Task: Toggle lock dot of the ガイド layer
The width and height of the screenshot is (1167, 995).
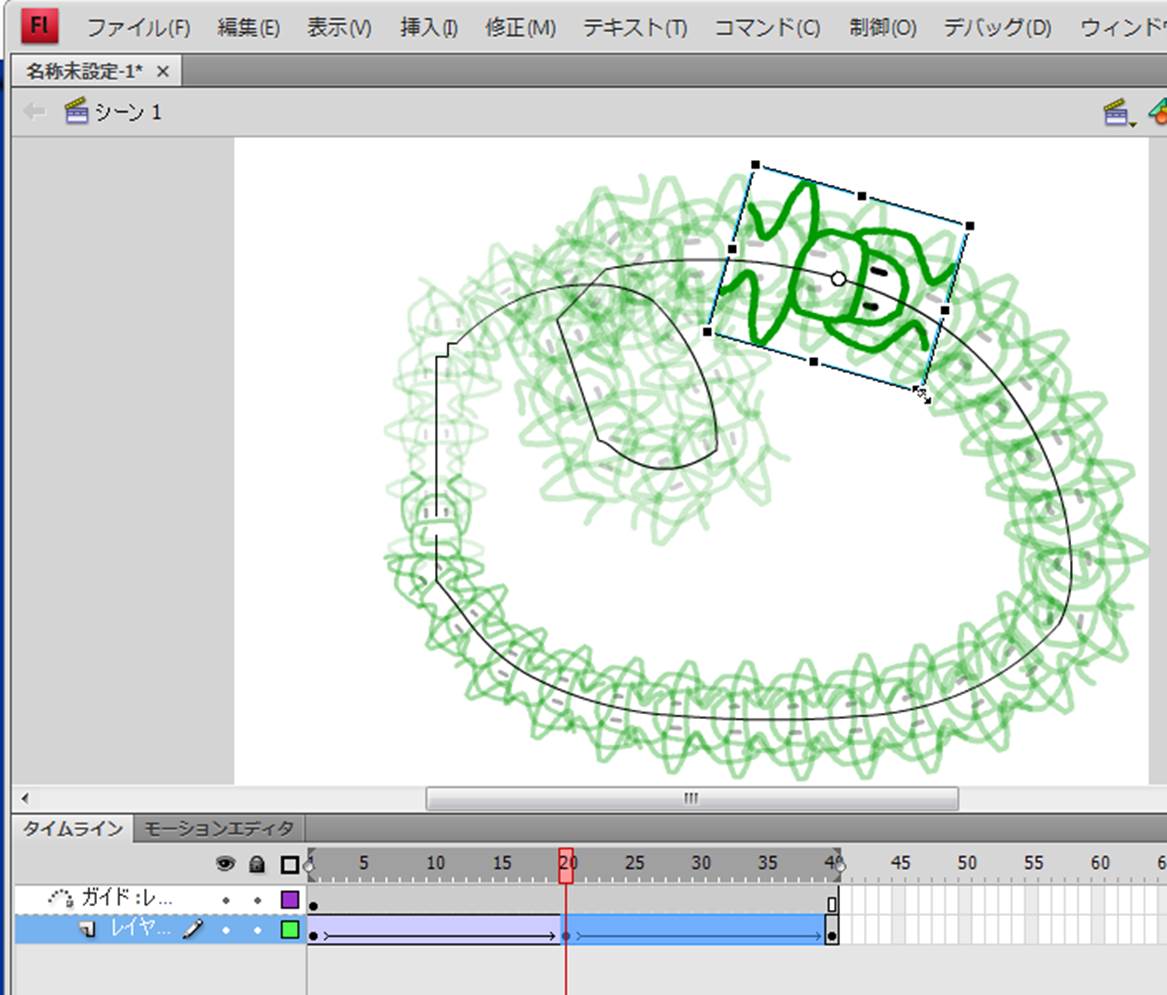Action: pos(257,900)
